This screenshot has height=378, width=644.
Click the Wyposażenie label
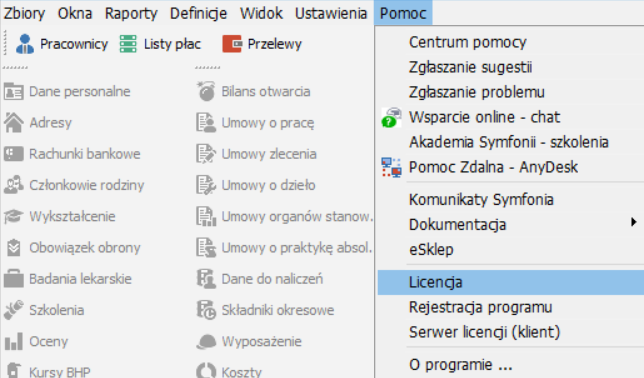262,341
